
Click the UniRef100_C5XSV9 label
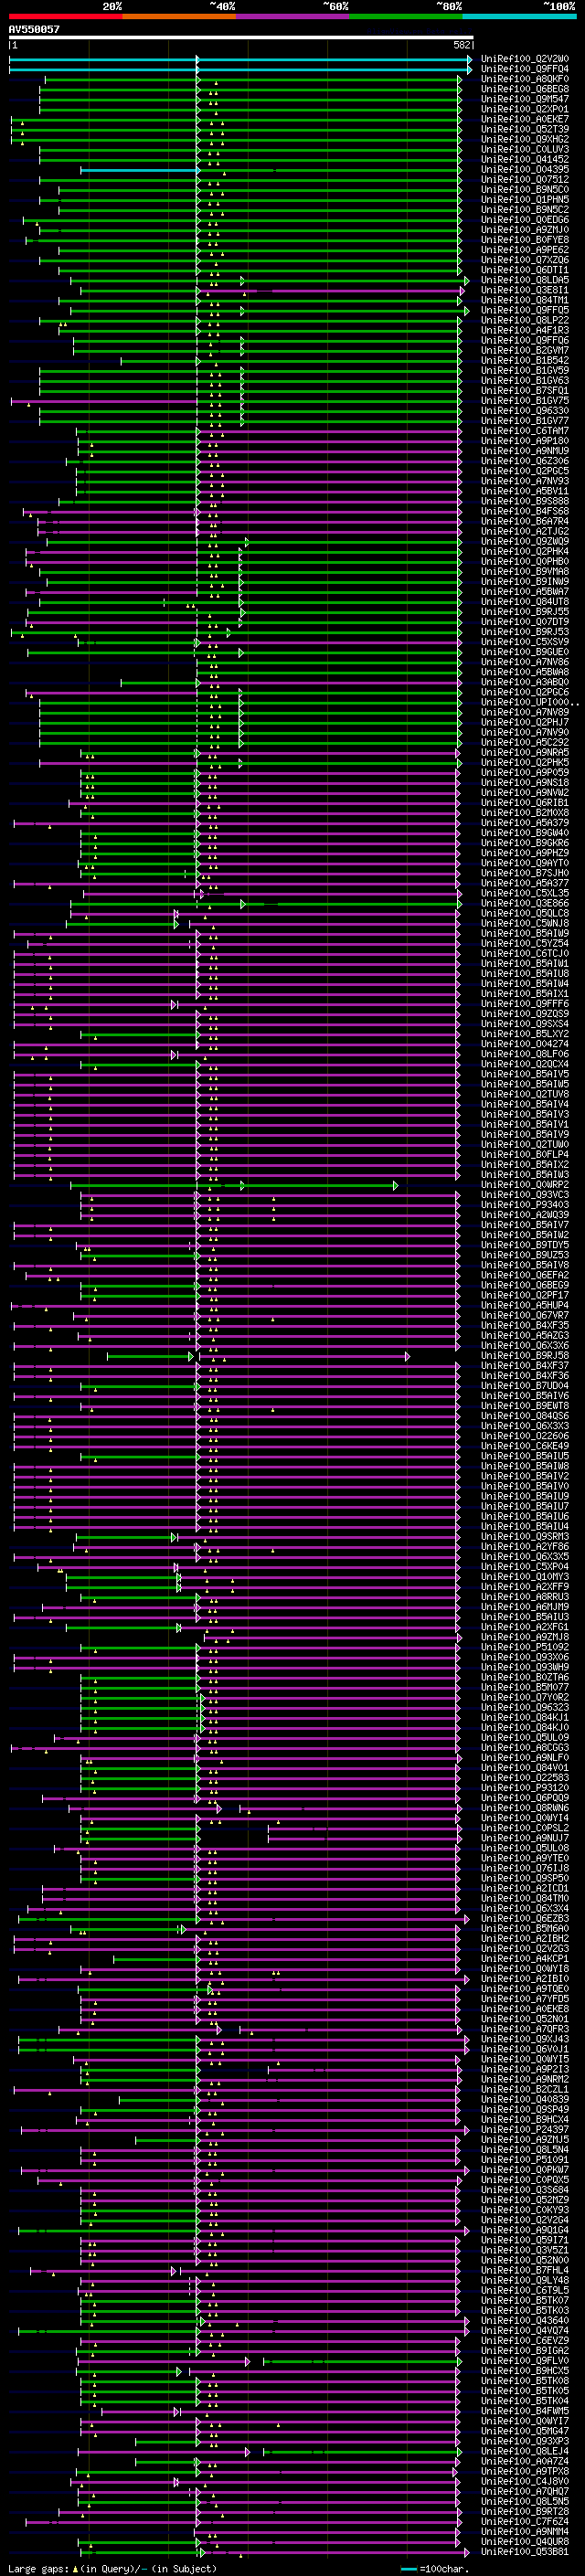525,642
